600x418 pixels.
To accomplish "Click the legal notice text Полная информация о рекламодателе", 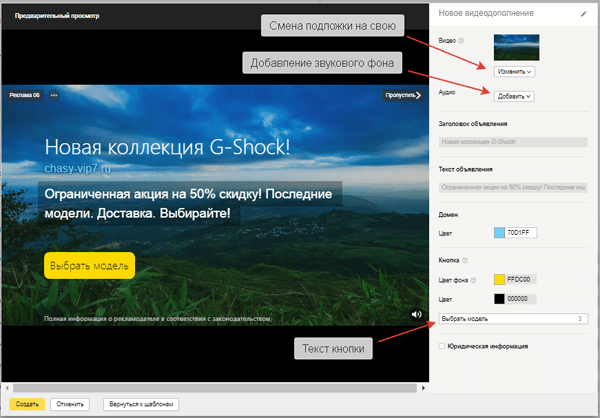I will click(157, 318).
